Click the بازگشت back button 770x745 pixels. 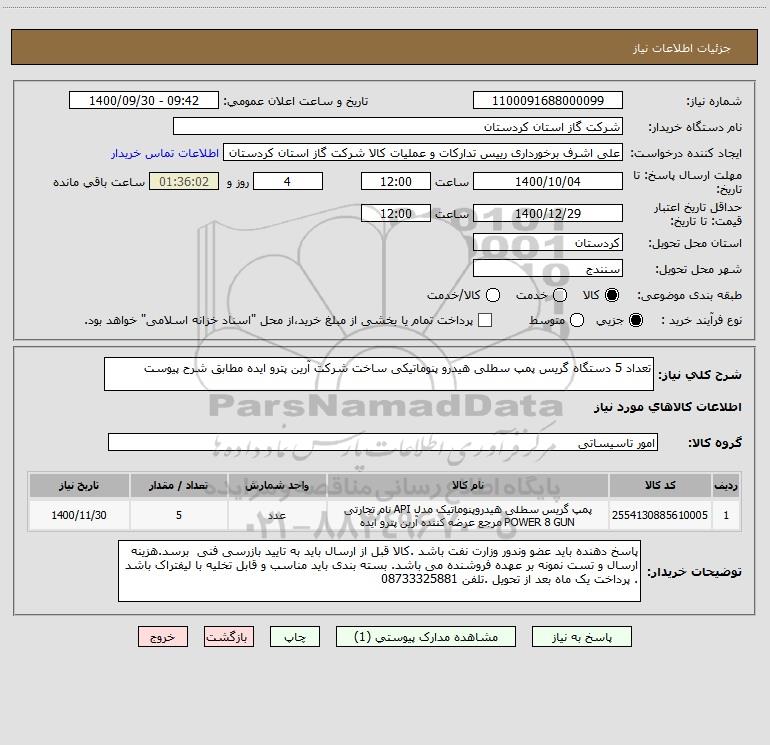point(229,637)
